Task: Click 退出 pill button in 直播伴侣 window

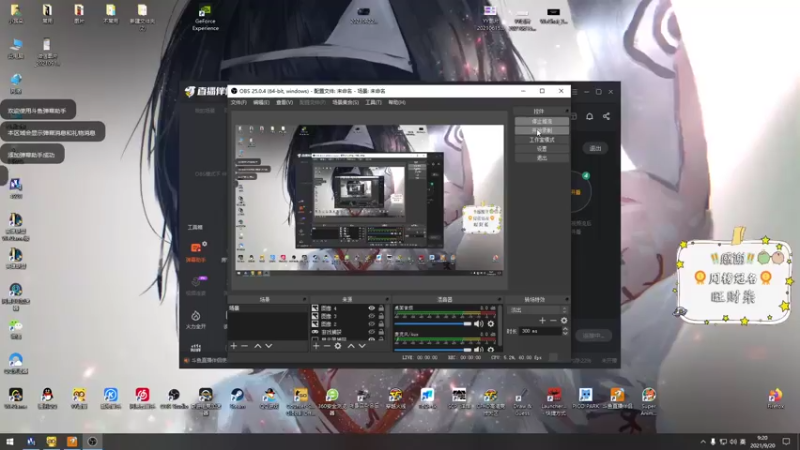Action: 595,148
